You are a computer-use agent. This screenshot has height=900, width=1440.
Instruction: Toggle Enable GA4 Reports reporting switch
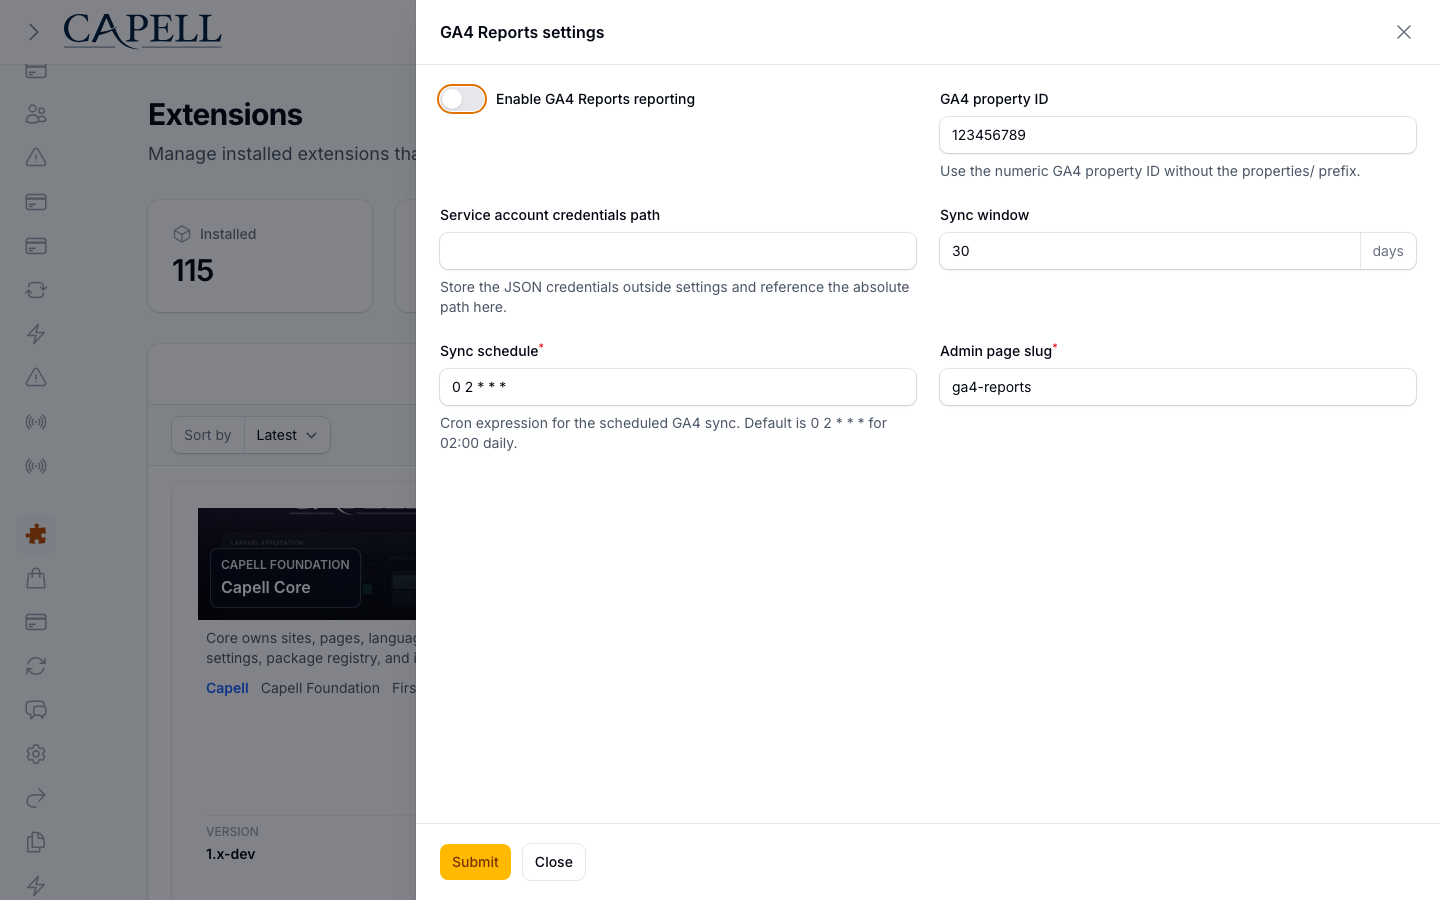click(462, 99)
